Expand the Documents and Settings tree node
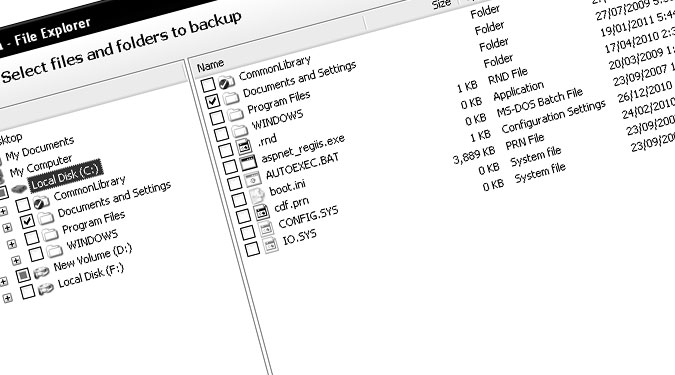This screenshot has width=675, height=375. 7,227
